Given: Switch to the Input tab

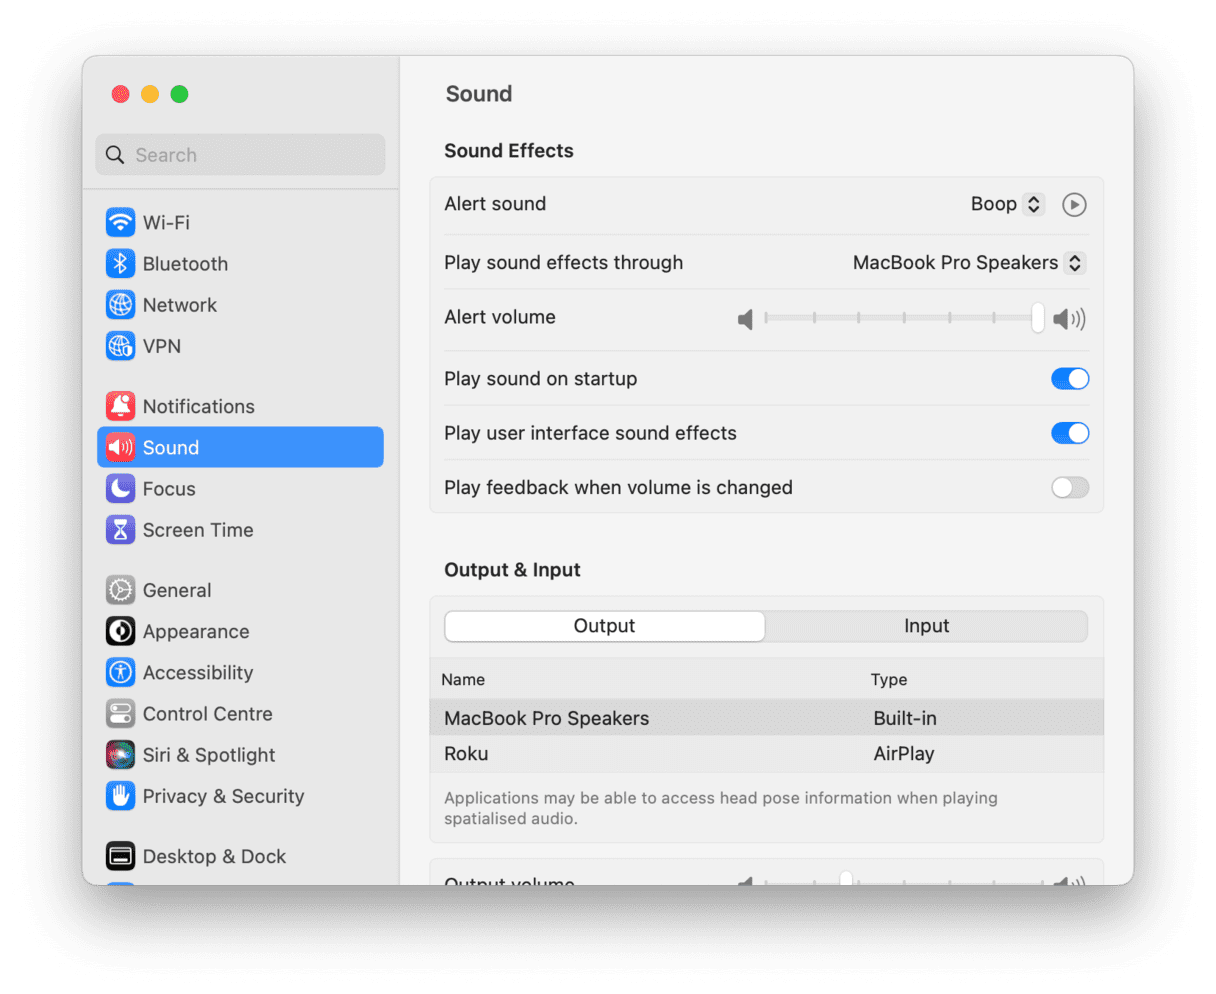Looking at the screenshot, I should 926,626.
